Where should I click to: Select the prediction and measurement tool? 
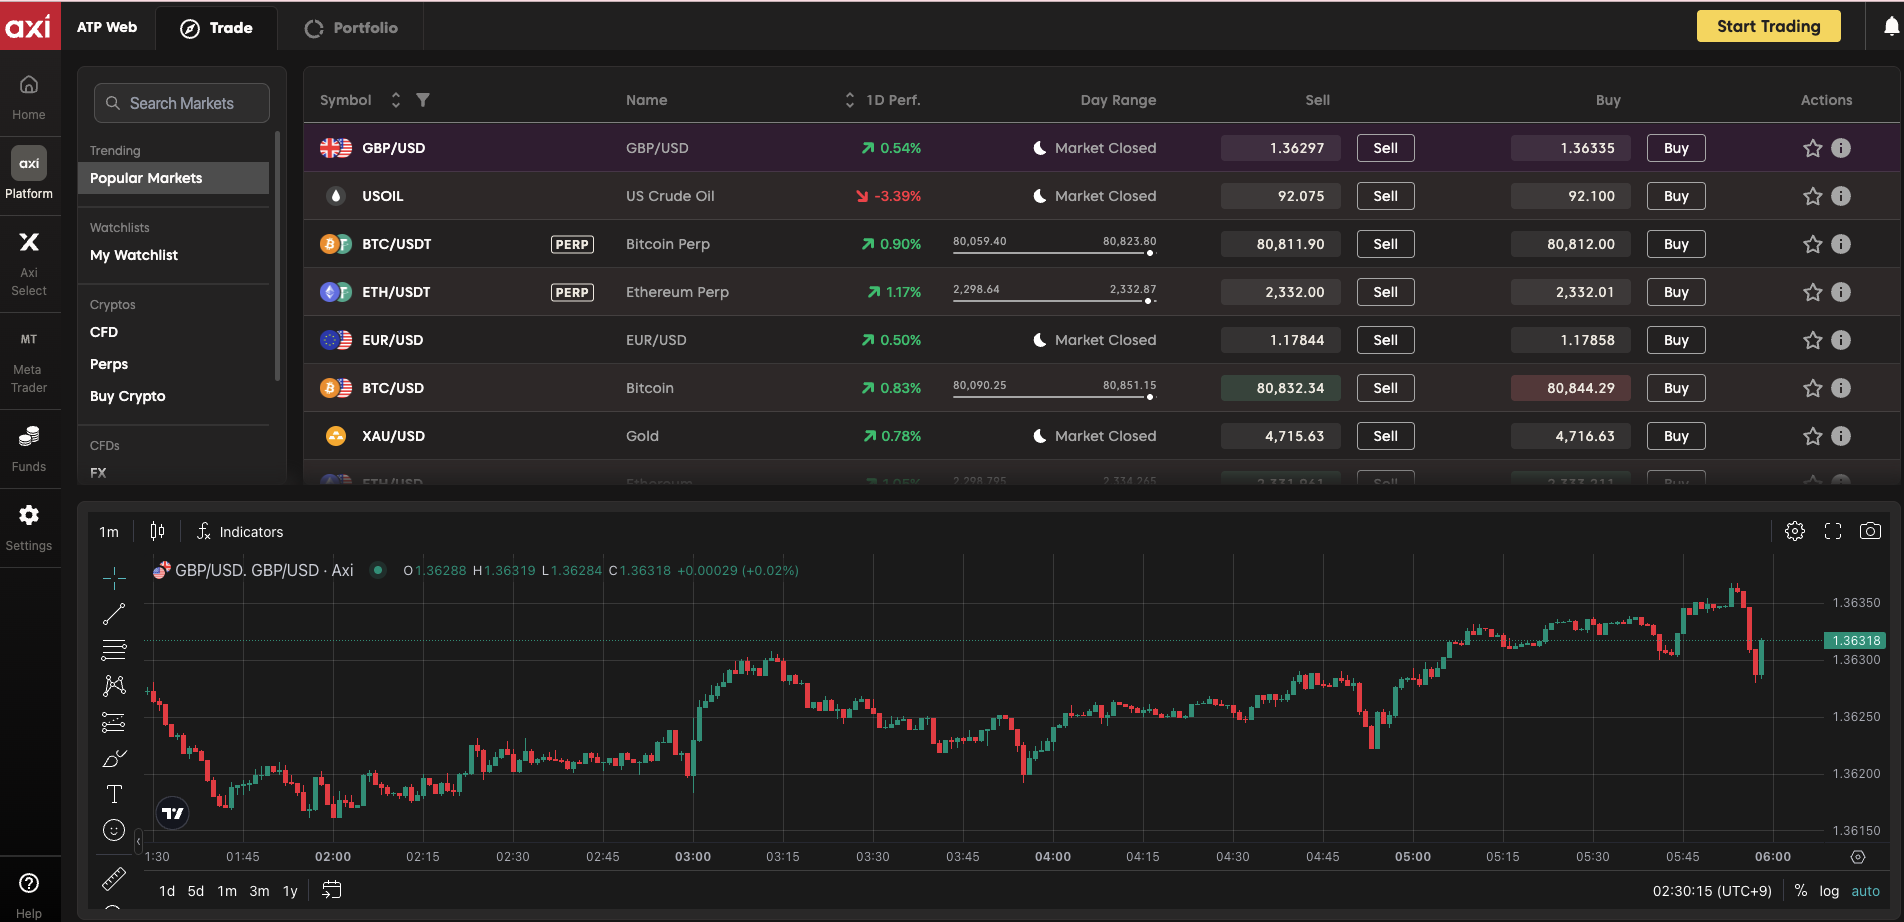114,722
